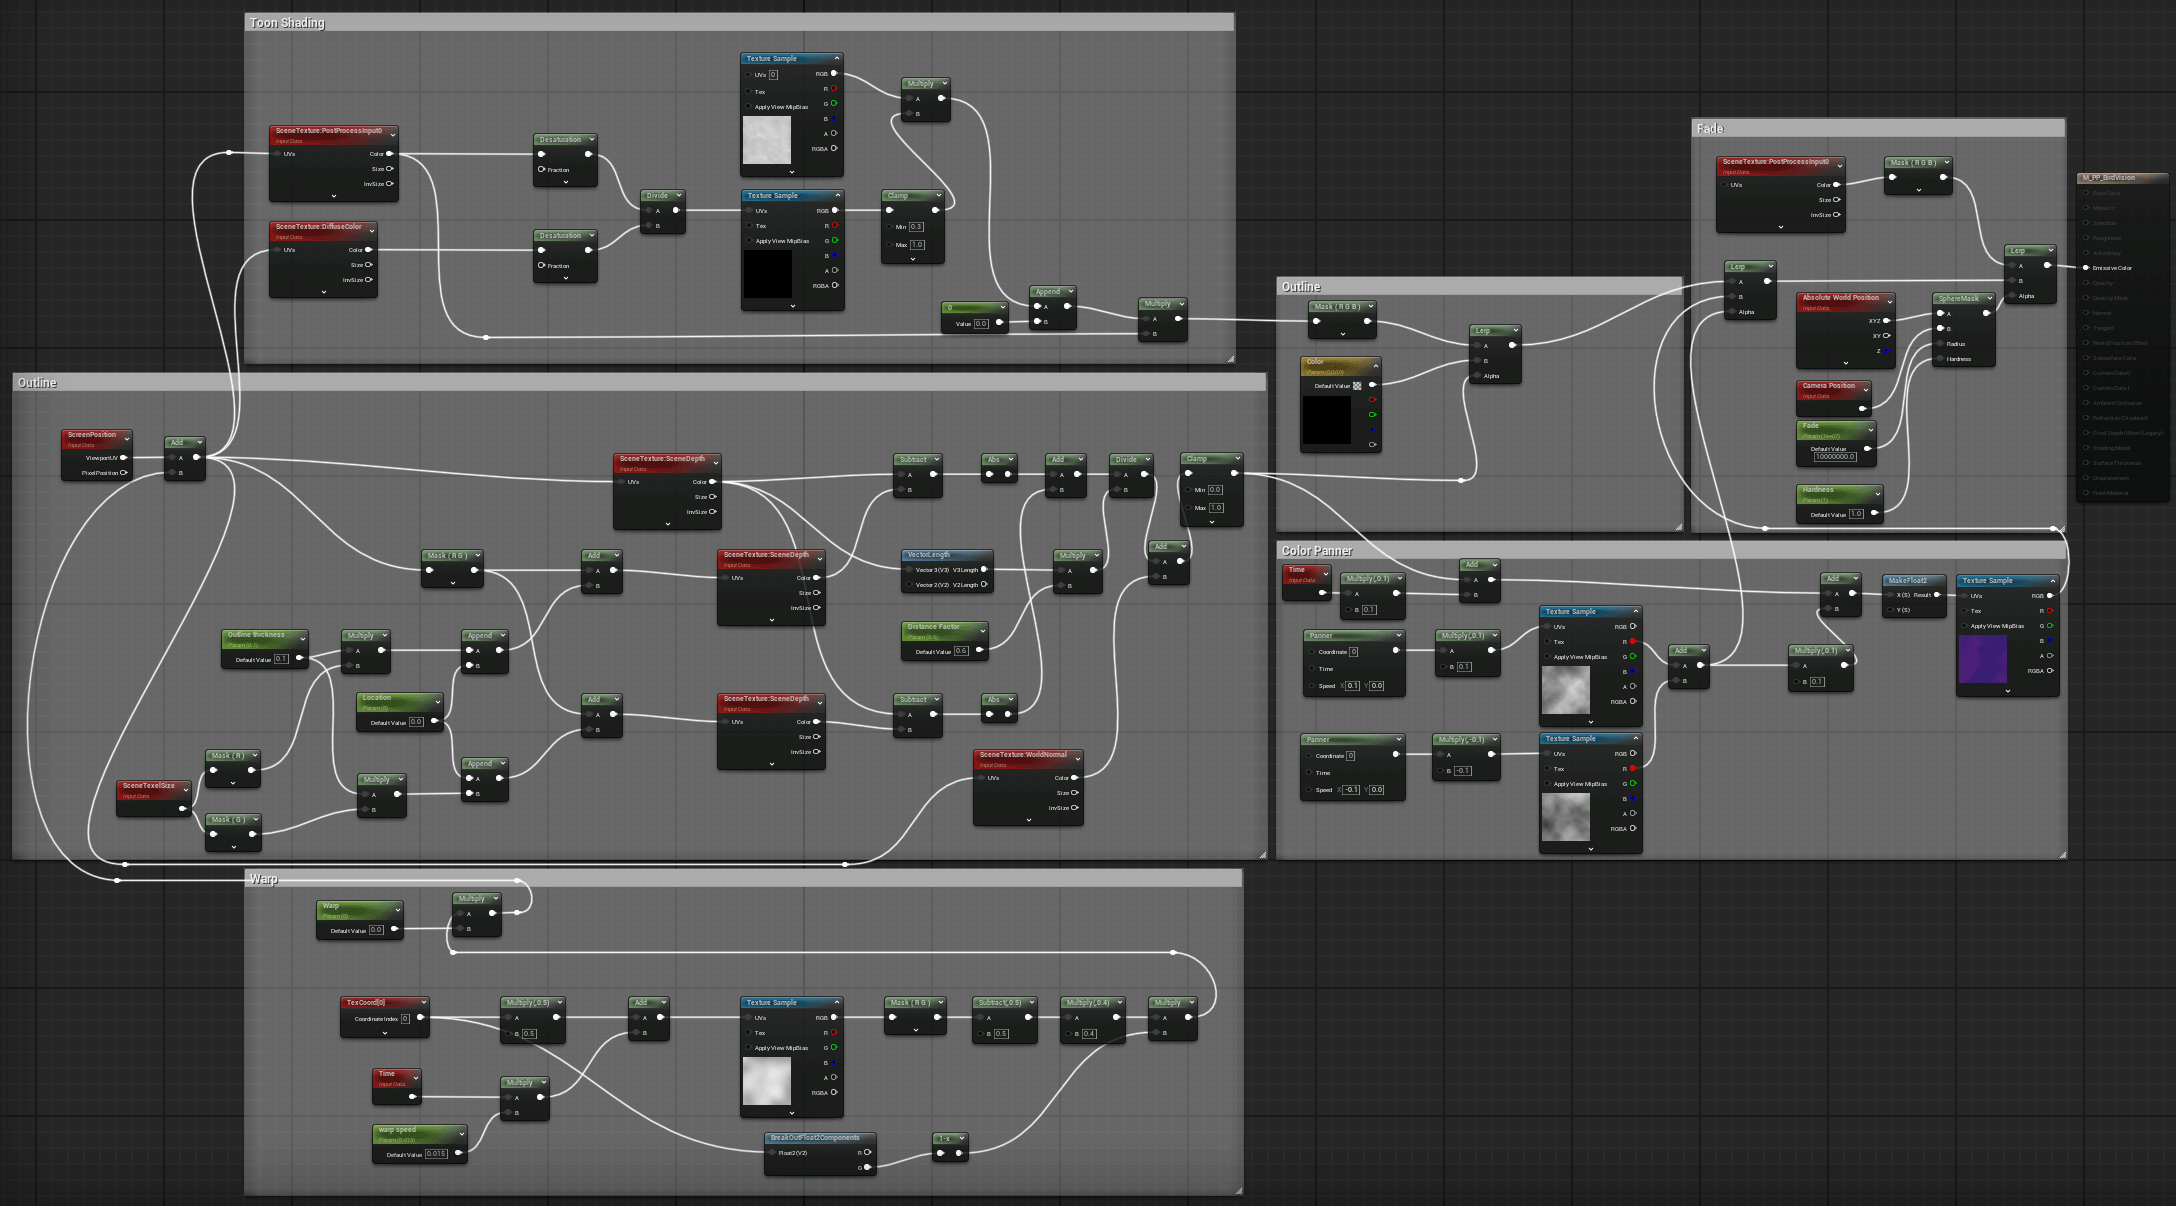Screen dimensions: 2176x1206
Task: Click the V3Length output pin on VectorLength
Action: 984,570
